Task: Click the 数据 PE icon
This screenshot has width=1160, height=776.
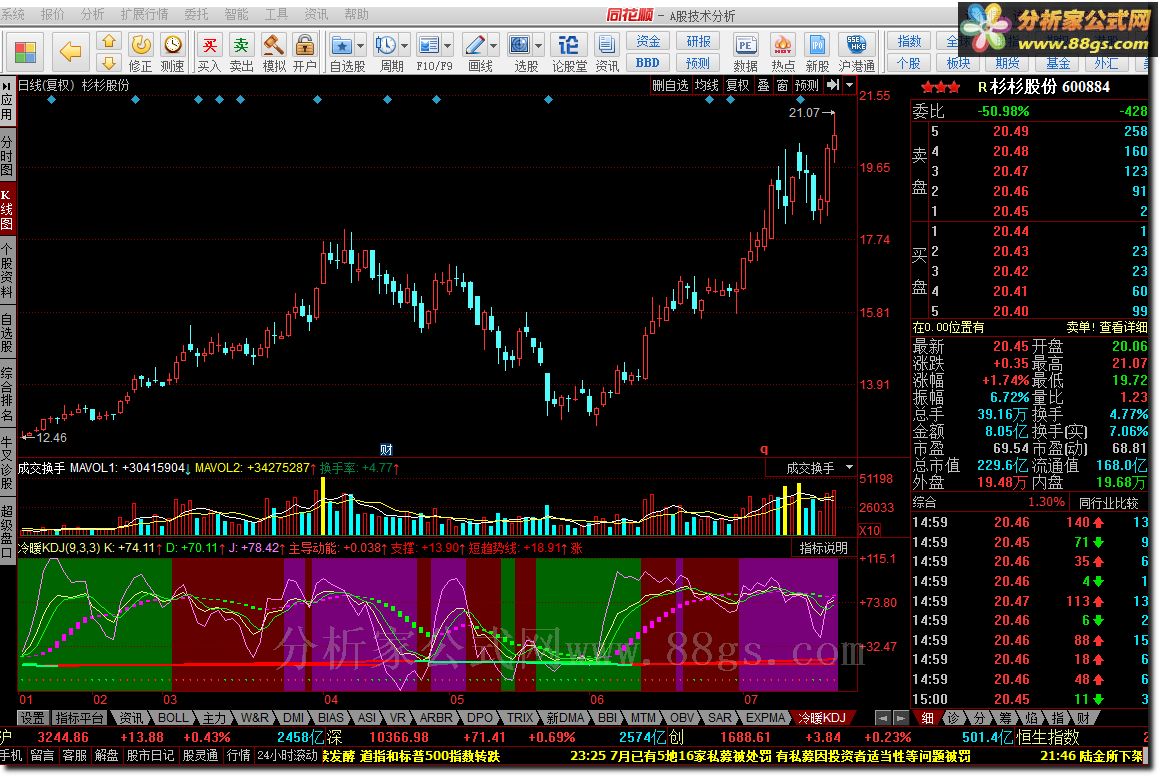Action: pos(745,45)
